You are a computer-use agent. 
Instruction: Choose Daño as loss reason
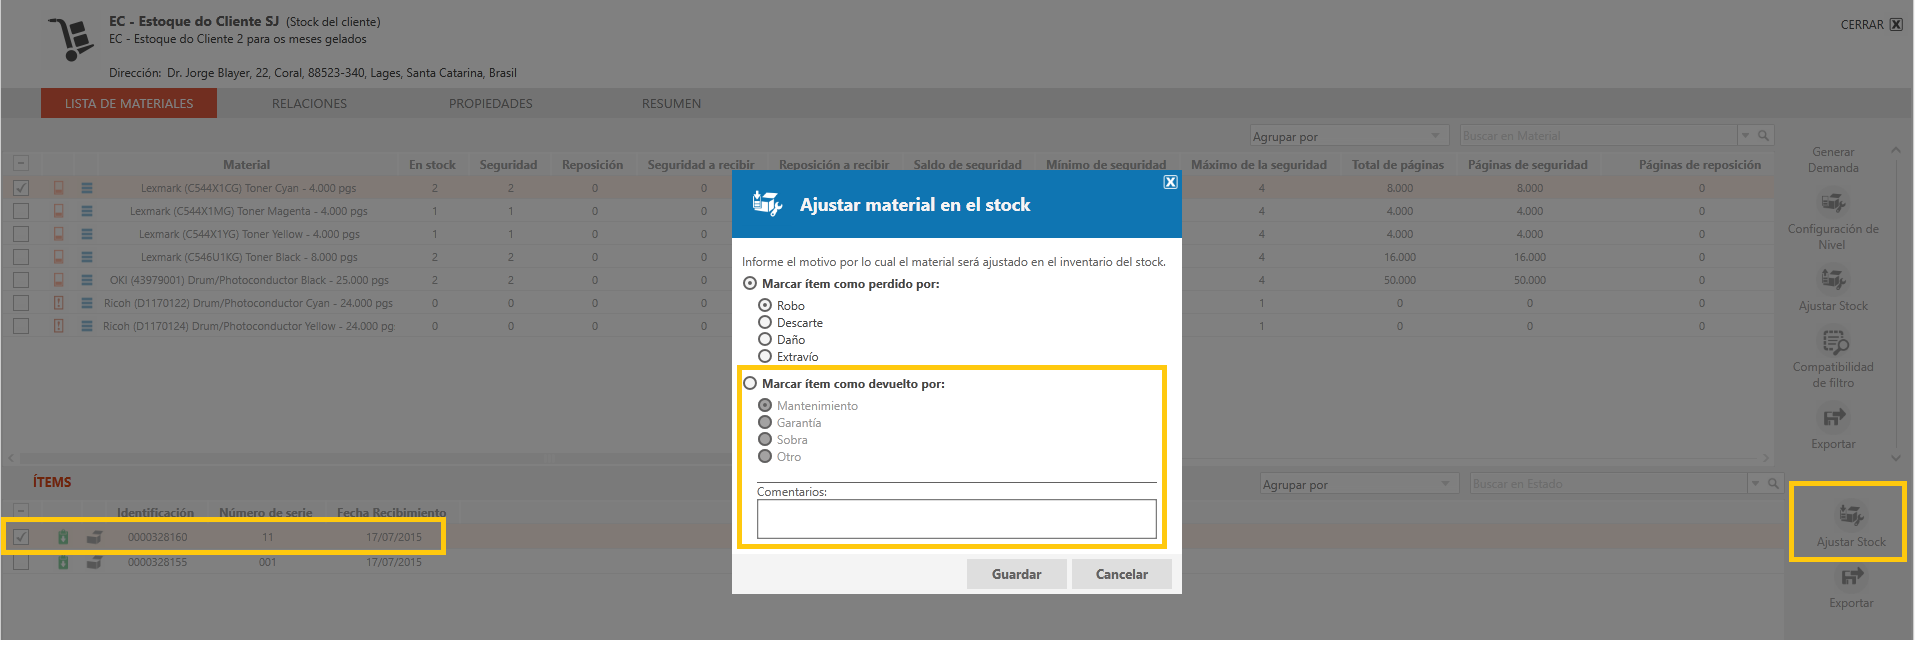[x=765, y=339]
